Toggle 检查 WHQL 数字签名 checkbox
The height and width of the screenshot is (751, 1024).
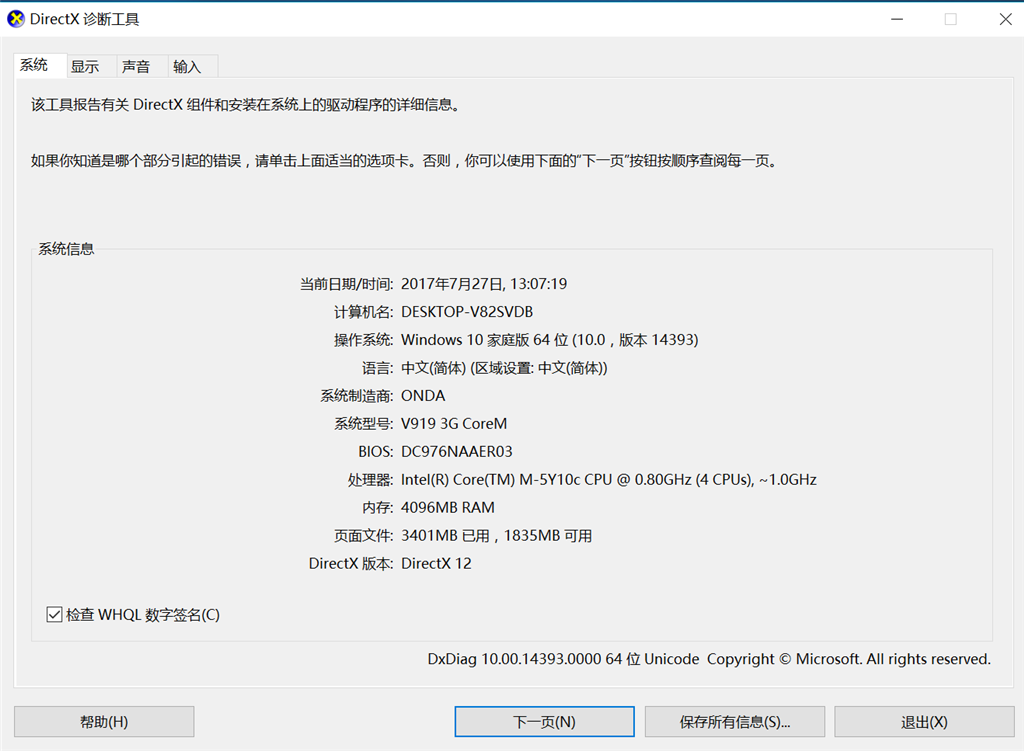(54, 615)
